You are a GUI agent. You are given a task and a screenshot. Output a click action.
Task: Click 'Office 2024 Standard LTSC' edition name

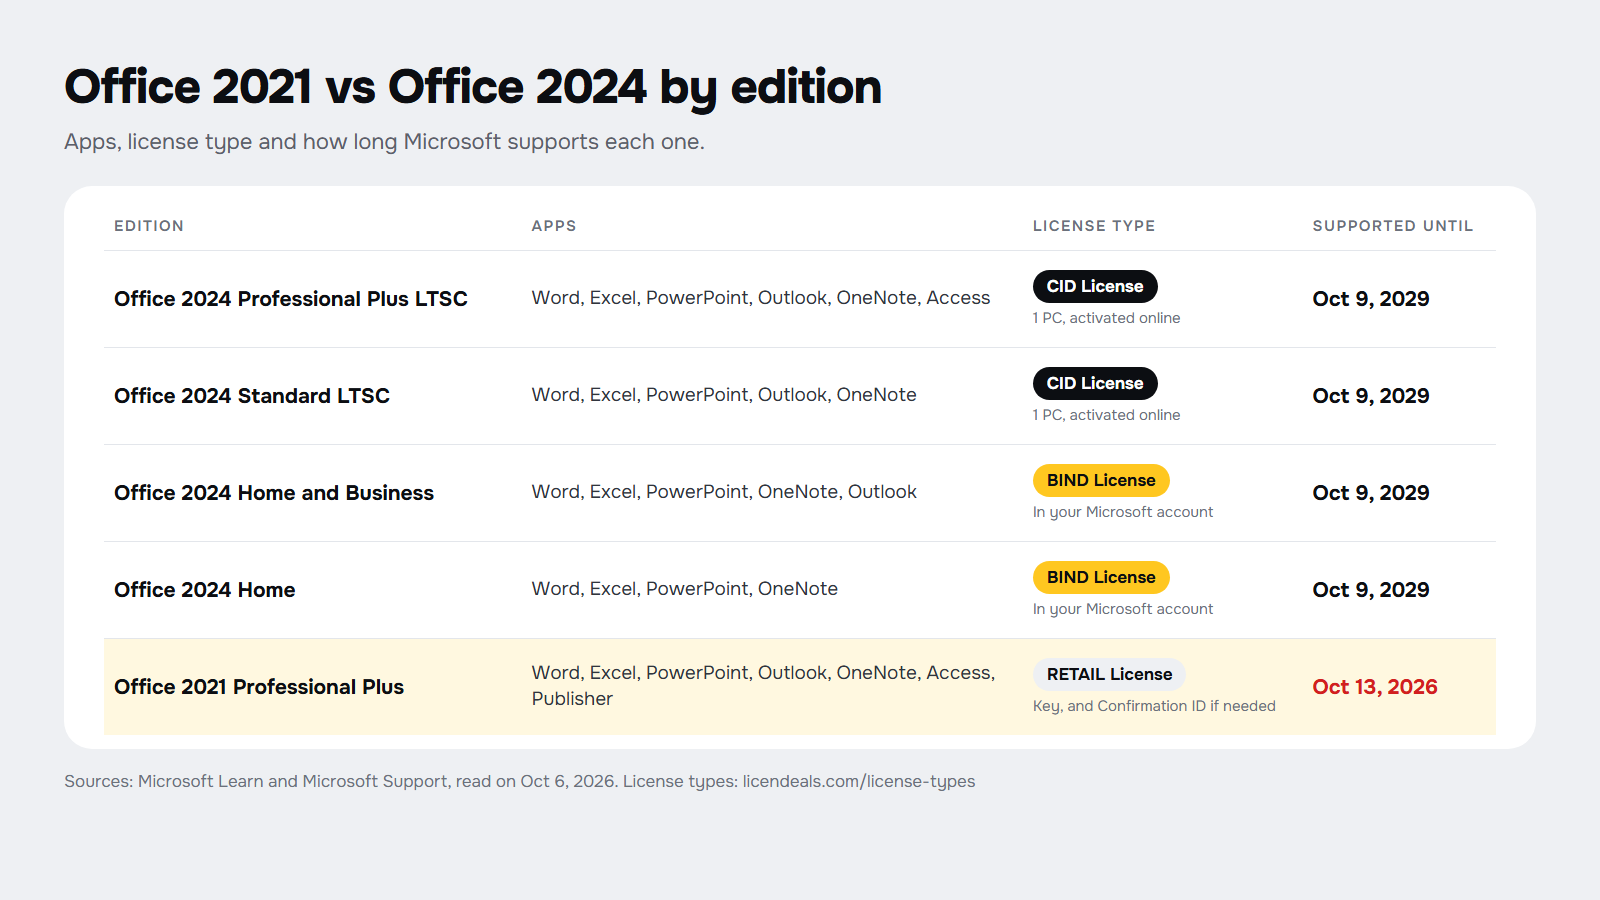[252, 396]
